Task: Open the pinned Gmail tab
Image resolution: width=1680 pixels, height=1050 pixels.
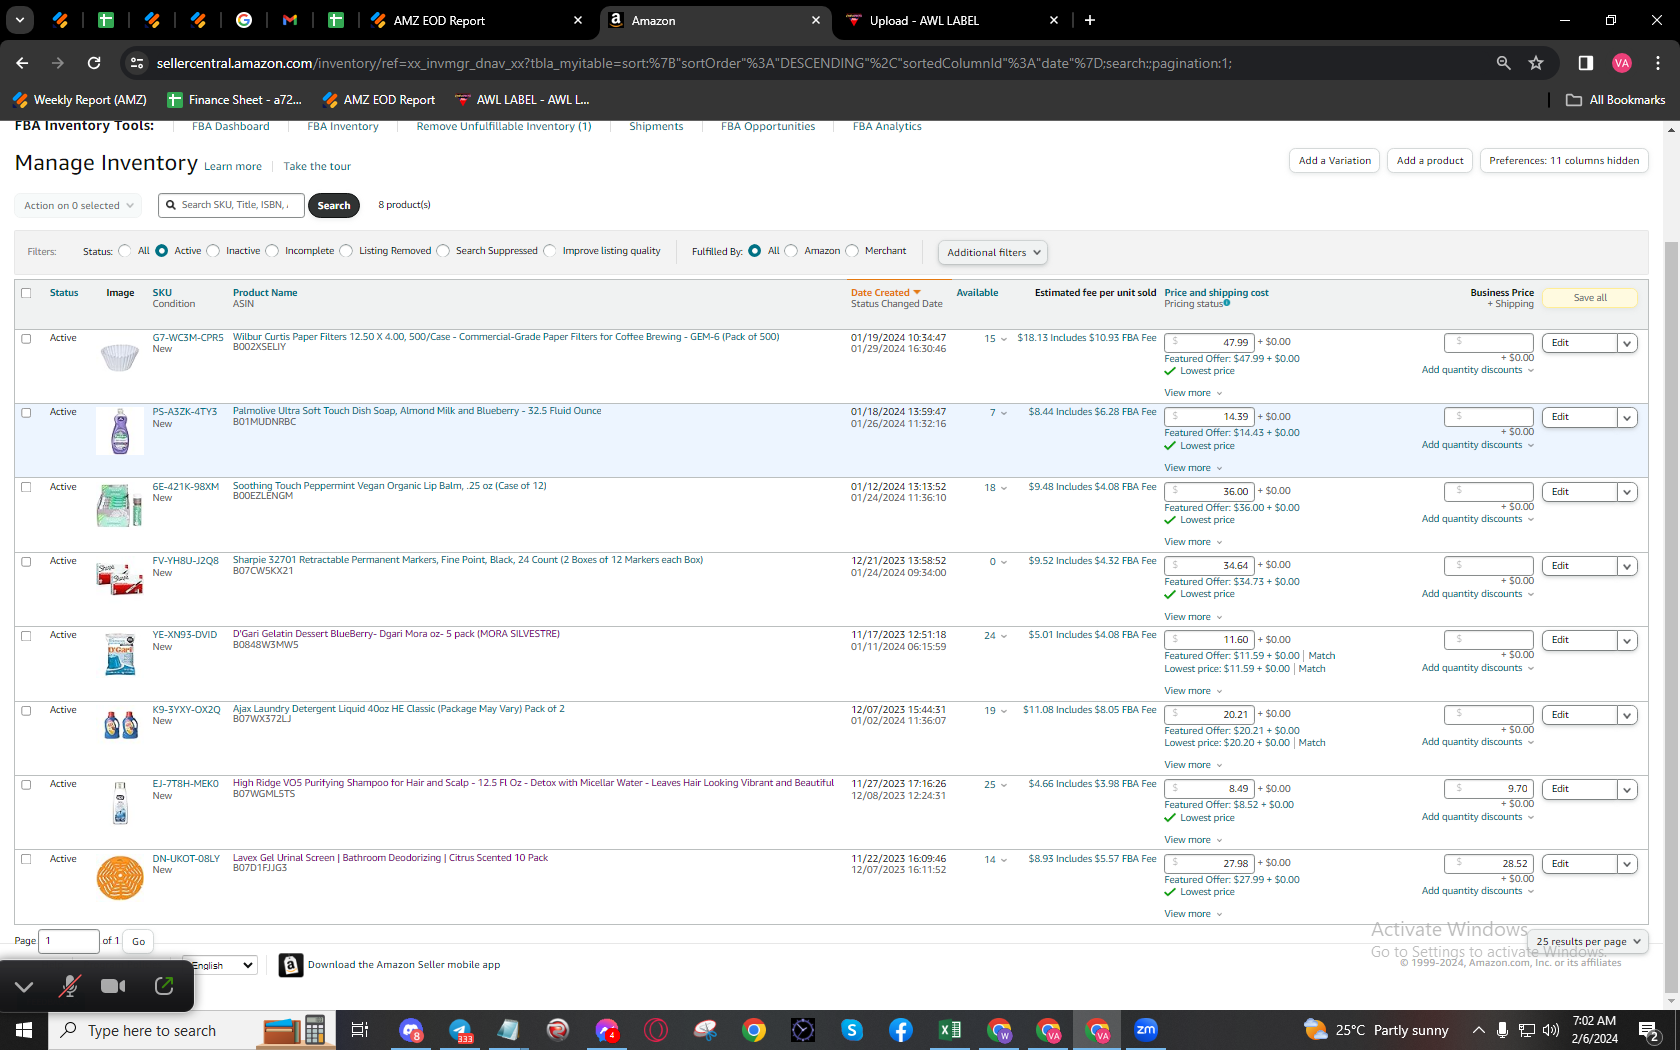Action: 290,20
